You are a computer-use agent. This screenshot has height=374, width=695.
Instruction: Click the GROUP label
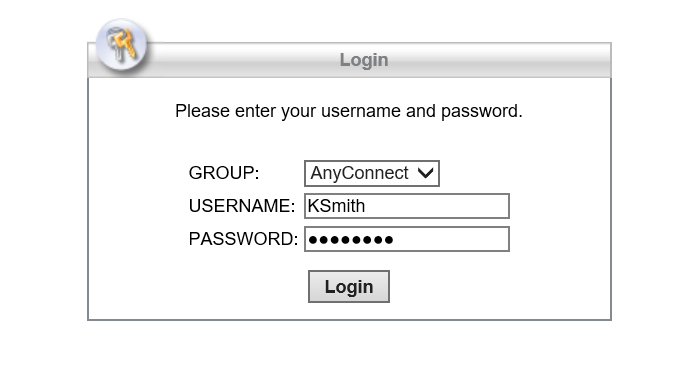(x=224, y=173)
